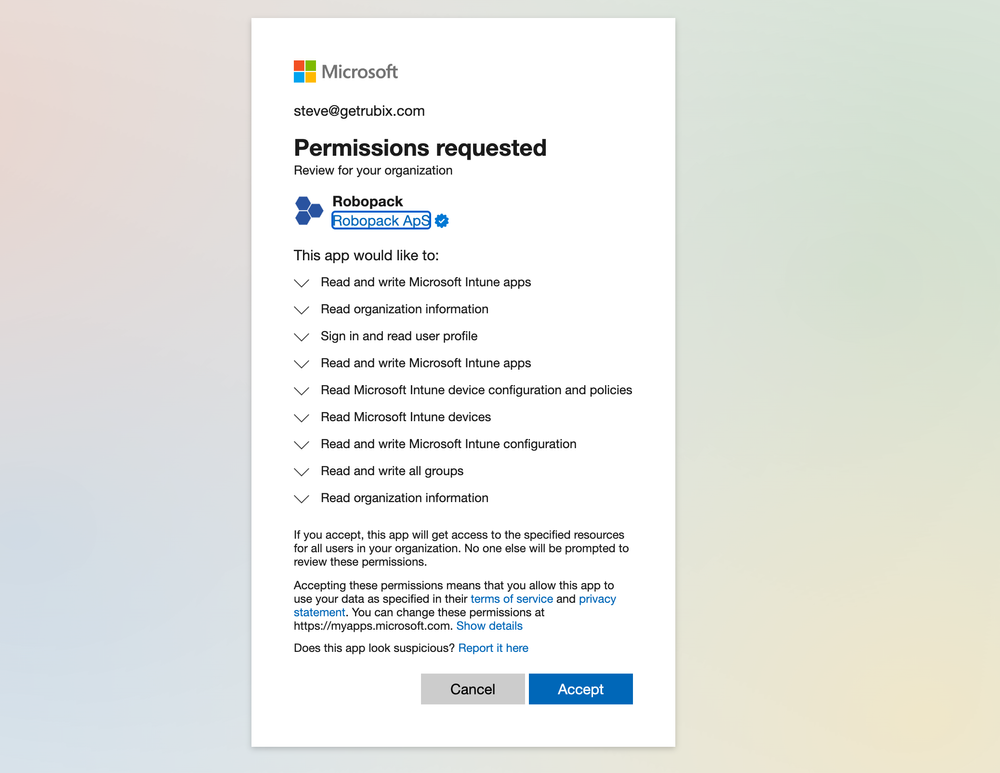Expand the Read and write all groups chevron
The height and width of the screenshot is (773, 1000).
(x=301, y=472)
